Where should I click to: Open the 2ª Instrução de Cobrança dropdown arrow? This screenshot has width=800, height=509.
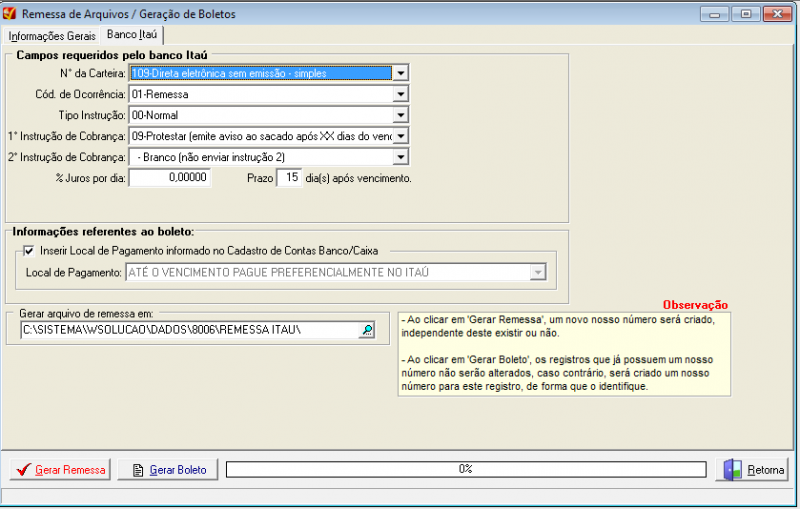[401, 157]
